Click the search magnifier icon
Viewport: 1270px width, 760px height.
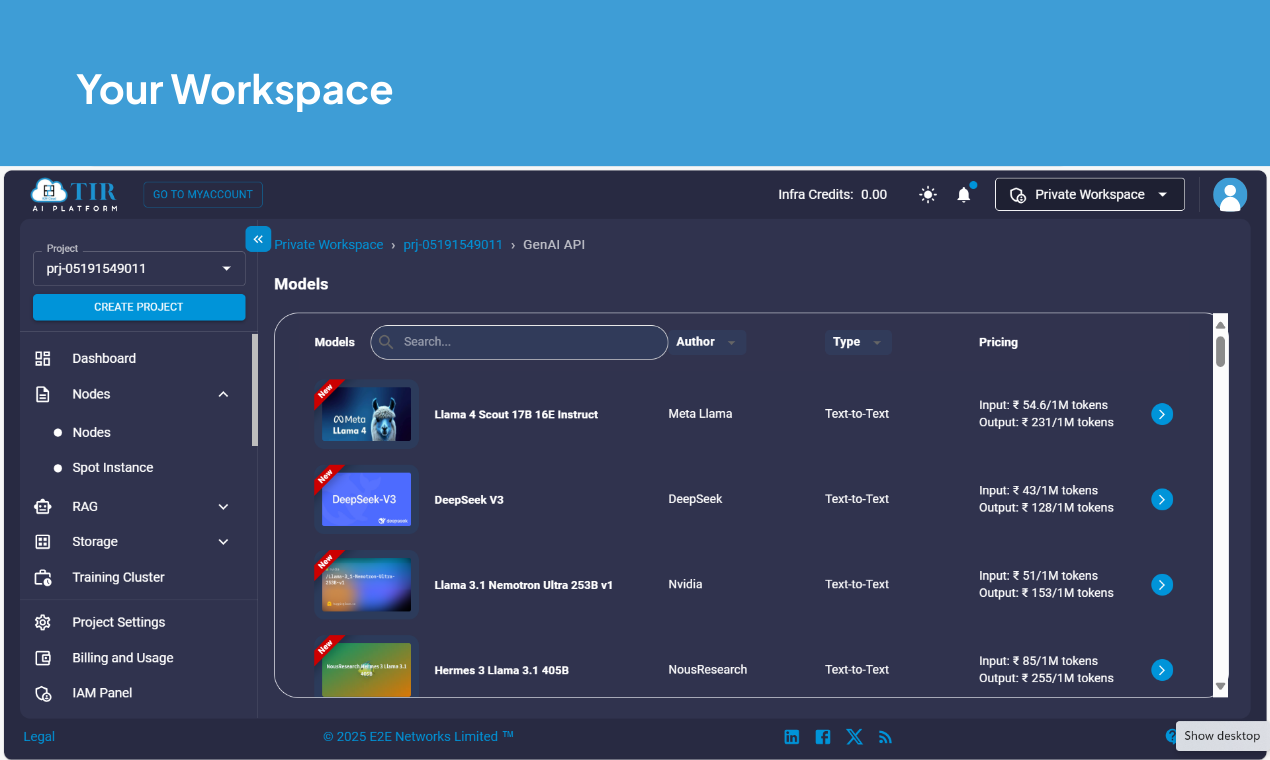tap(387, 342)
